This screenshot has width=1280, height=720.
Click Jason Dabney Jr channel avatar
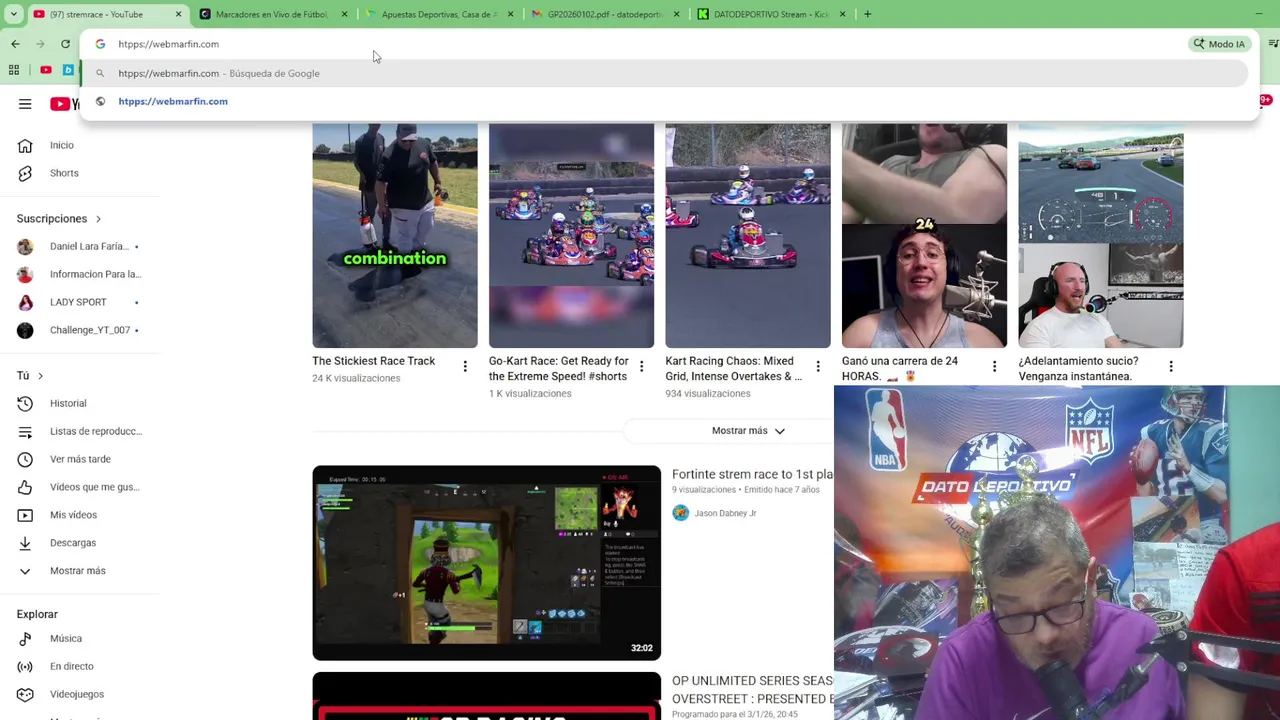click(x=681, y=513)
